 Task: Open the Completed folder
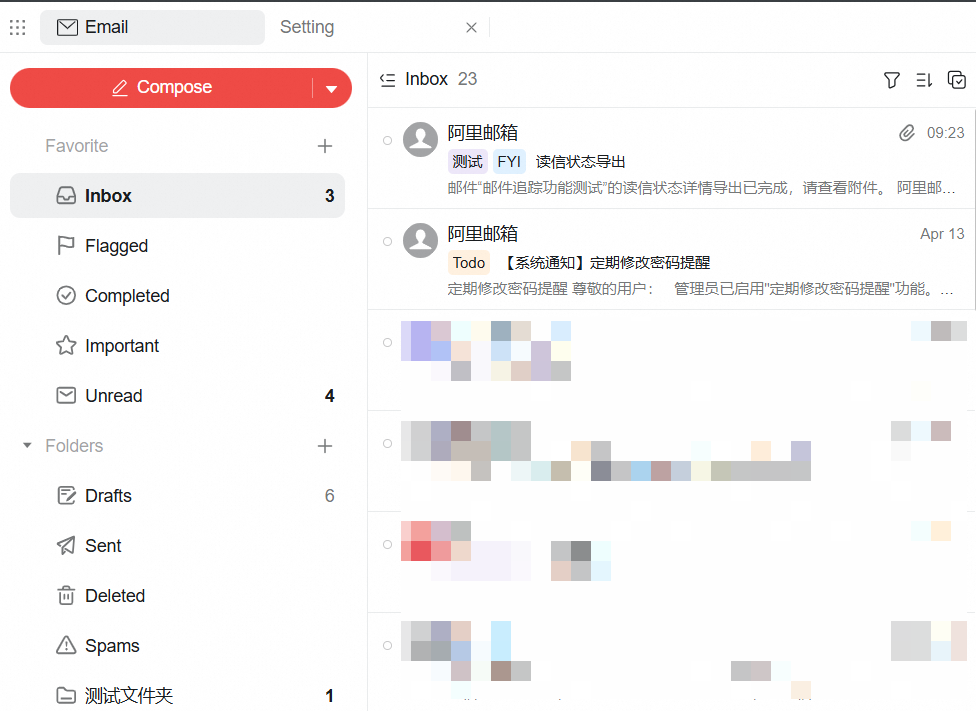(x=177, y=296)
